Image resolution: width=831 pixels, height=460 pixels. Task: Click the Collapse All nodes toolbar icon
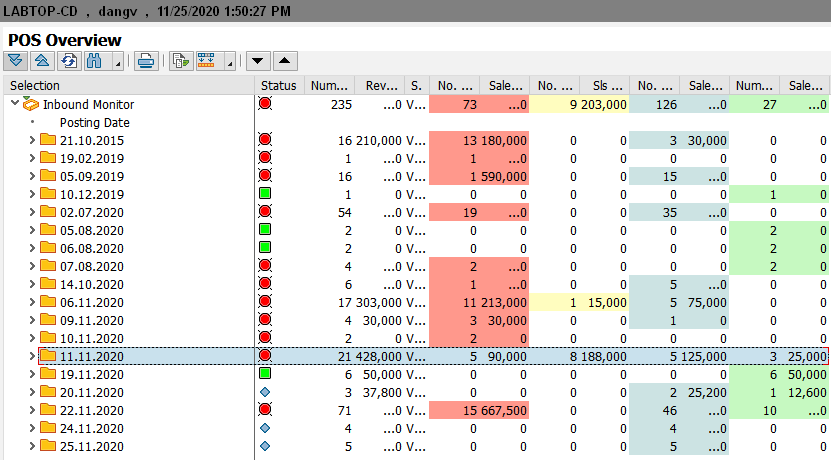click(x=43, y=61)
